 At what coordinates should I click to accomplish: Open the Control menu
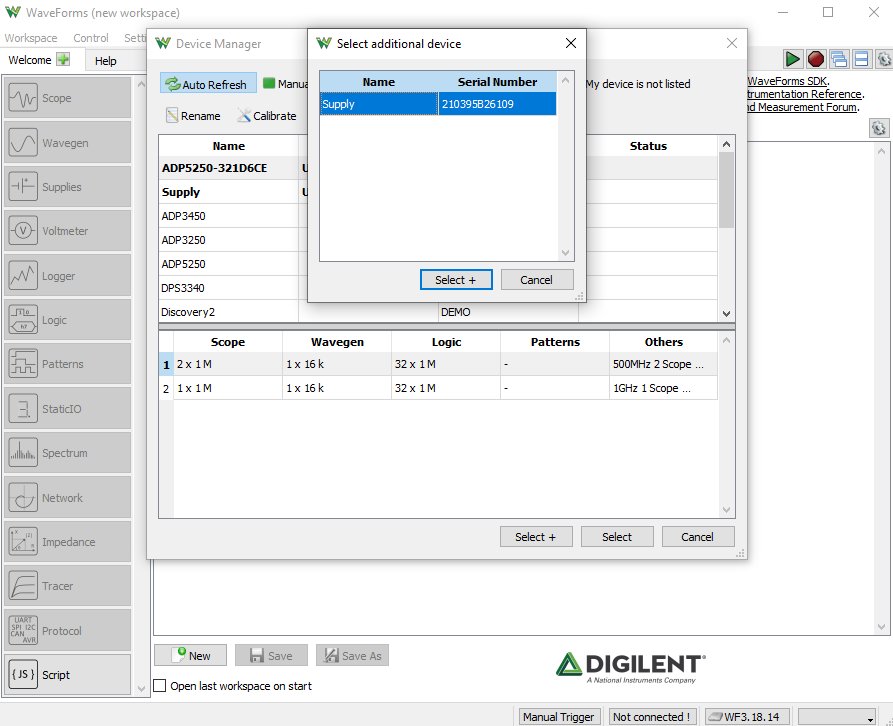click(91, 38)
